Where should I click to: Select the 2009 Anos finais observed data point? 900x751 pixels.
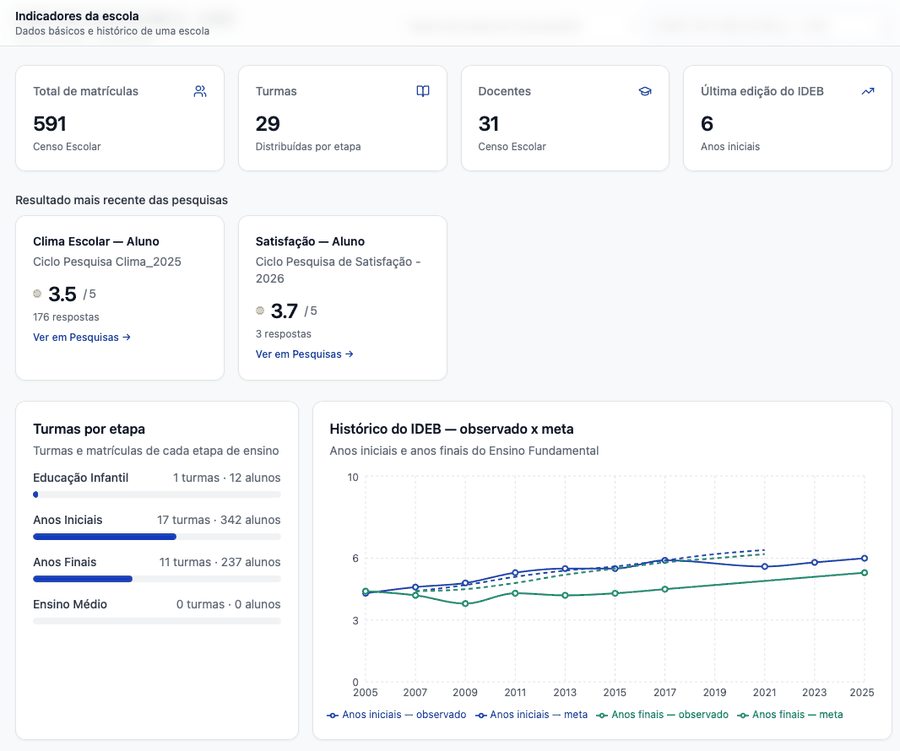click(x=465, y=603)
